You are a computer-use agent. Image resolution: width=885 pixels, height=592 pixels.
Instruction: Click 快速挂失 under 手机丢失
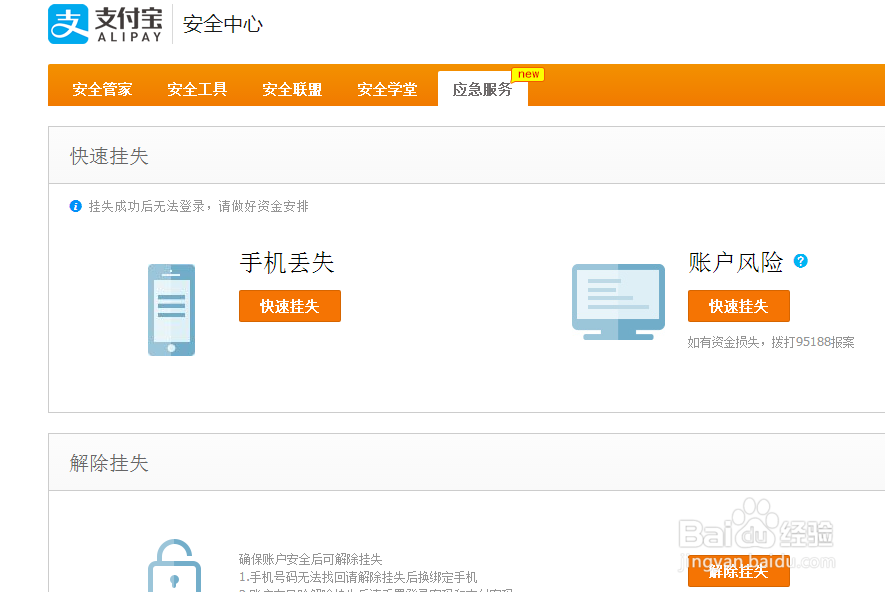click(289, 306)
